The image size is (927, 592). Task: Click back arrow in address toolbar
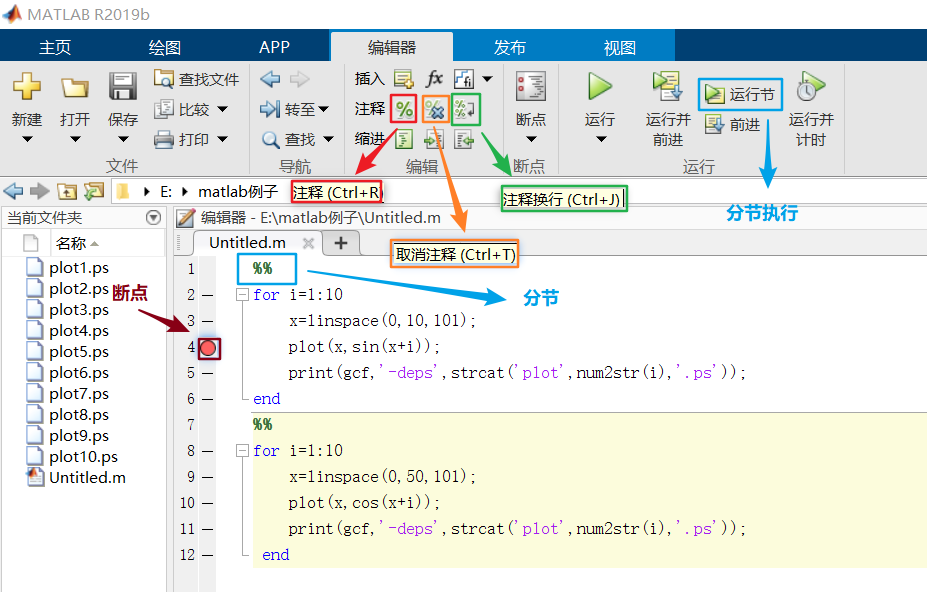coord(13,191)
